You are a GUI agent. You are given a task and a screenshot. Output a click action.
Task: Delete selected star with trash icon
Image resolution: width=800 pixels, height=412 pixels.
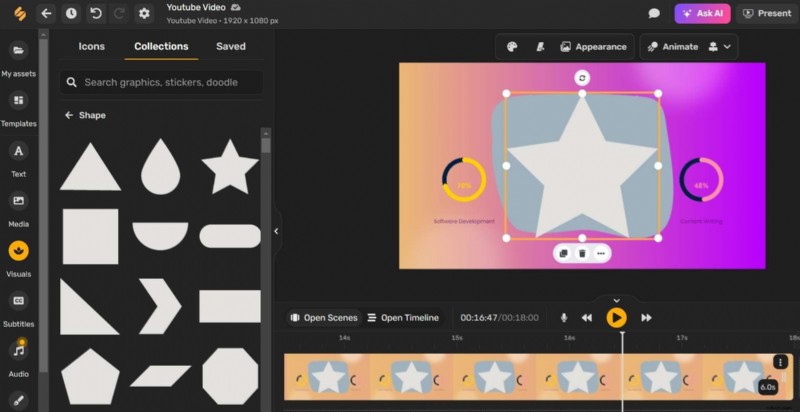(582, 254)
